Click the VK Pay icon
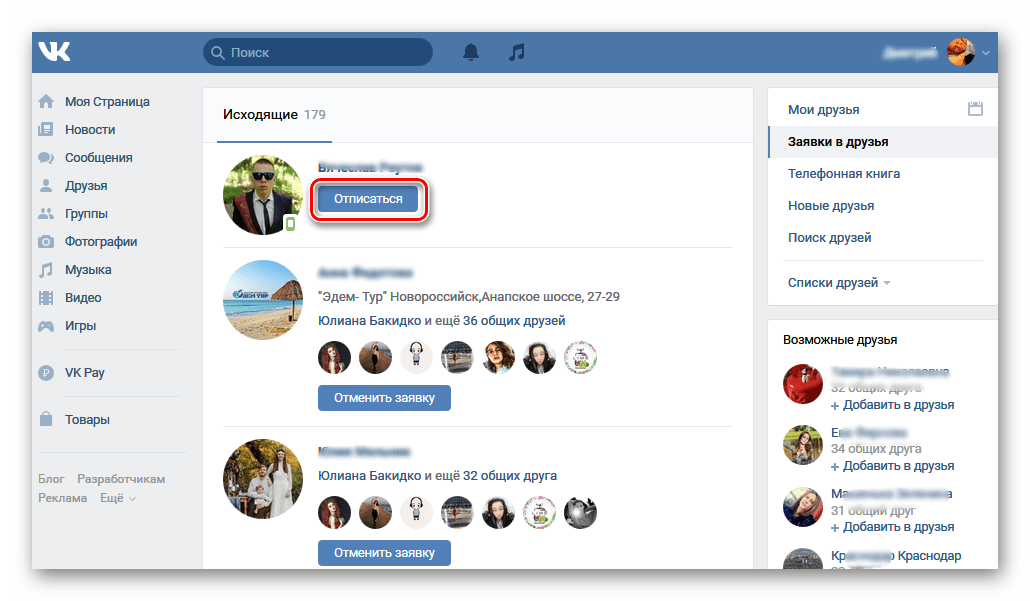The height and width of the screenshot is (601, 1030). coord(46,371)
